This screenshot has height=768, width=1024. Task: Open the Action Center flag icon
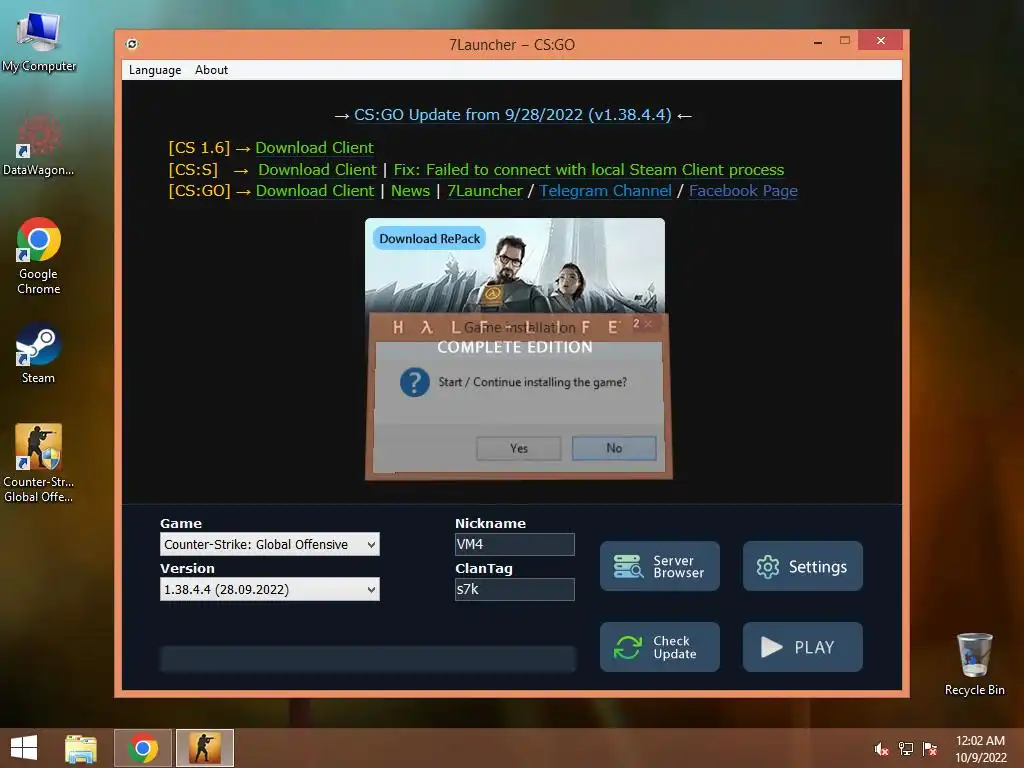(x=930, y=749)
